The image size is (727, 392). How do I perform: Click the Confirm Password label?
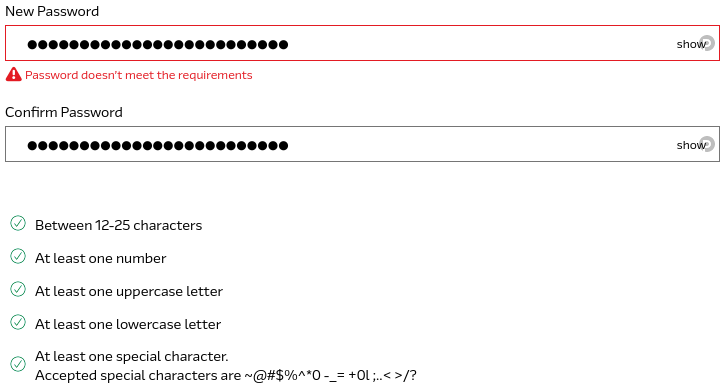coord(64,112)
